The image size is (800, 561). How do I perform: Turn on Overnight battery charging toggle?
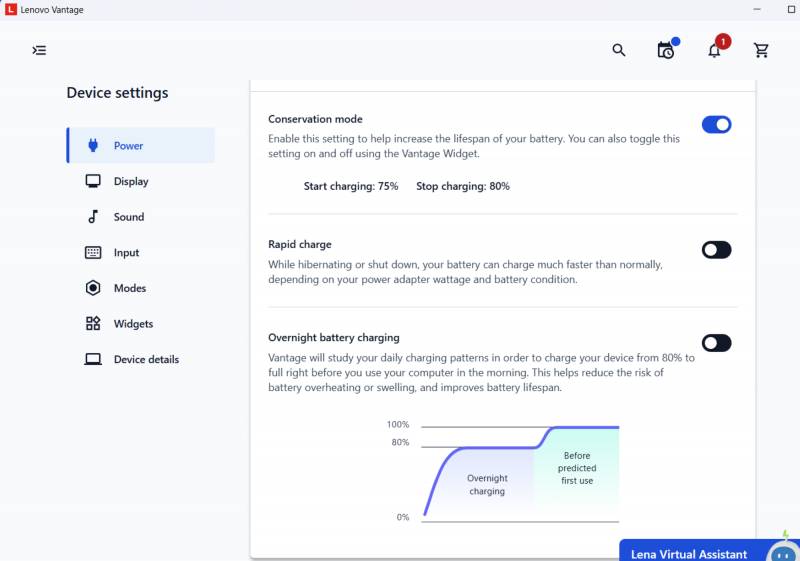716,343
